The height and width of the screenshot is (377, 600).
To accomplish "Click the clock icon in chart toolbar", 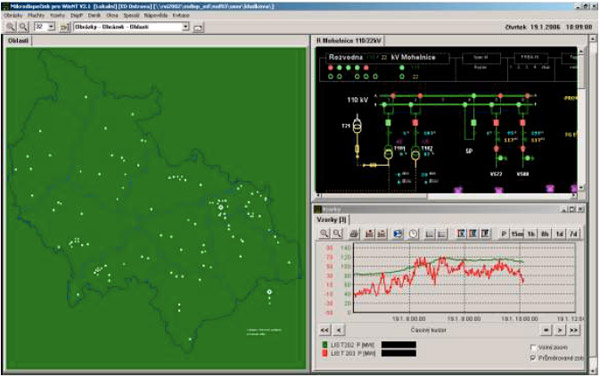I will click(x=412, y=233).
